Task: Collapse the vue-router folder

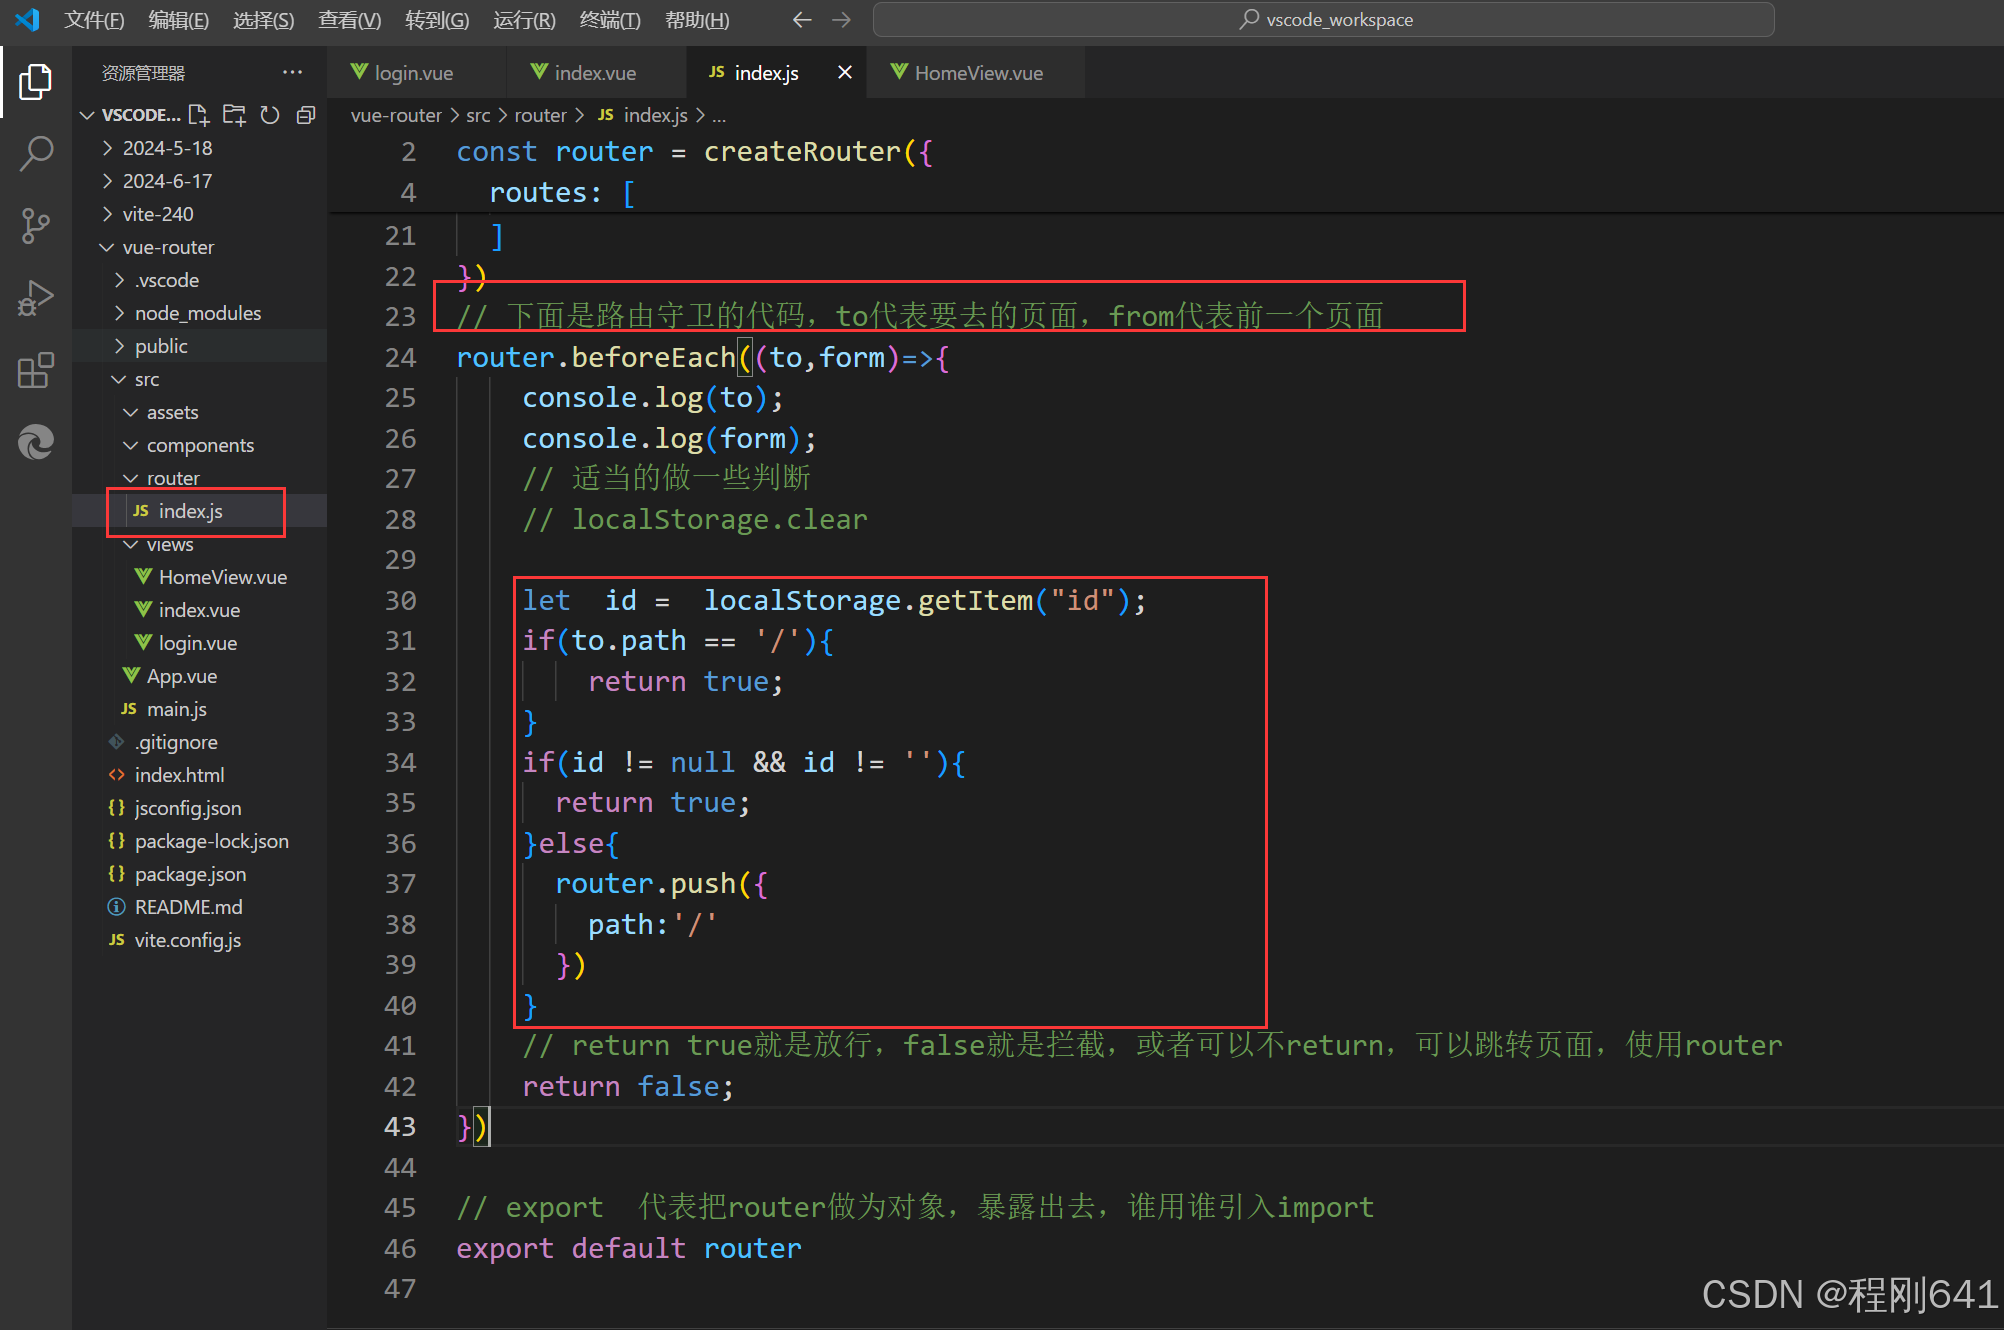Action: (168, 247)
